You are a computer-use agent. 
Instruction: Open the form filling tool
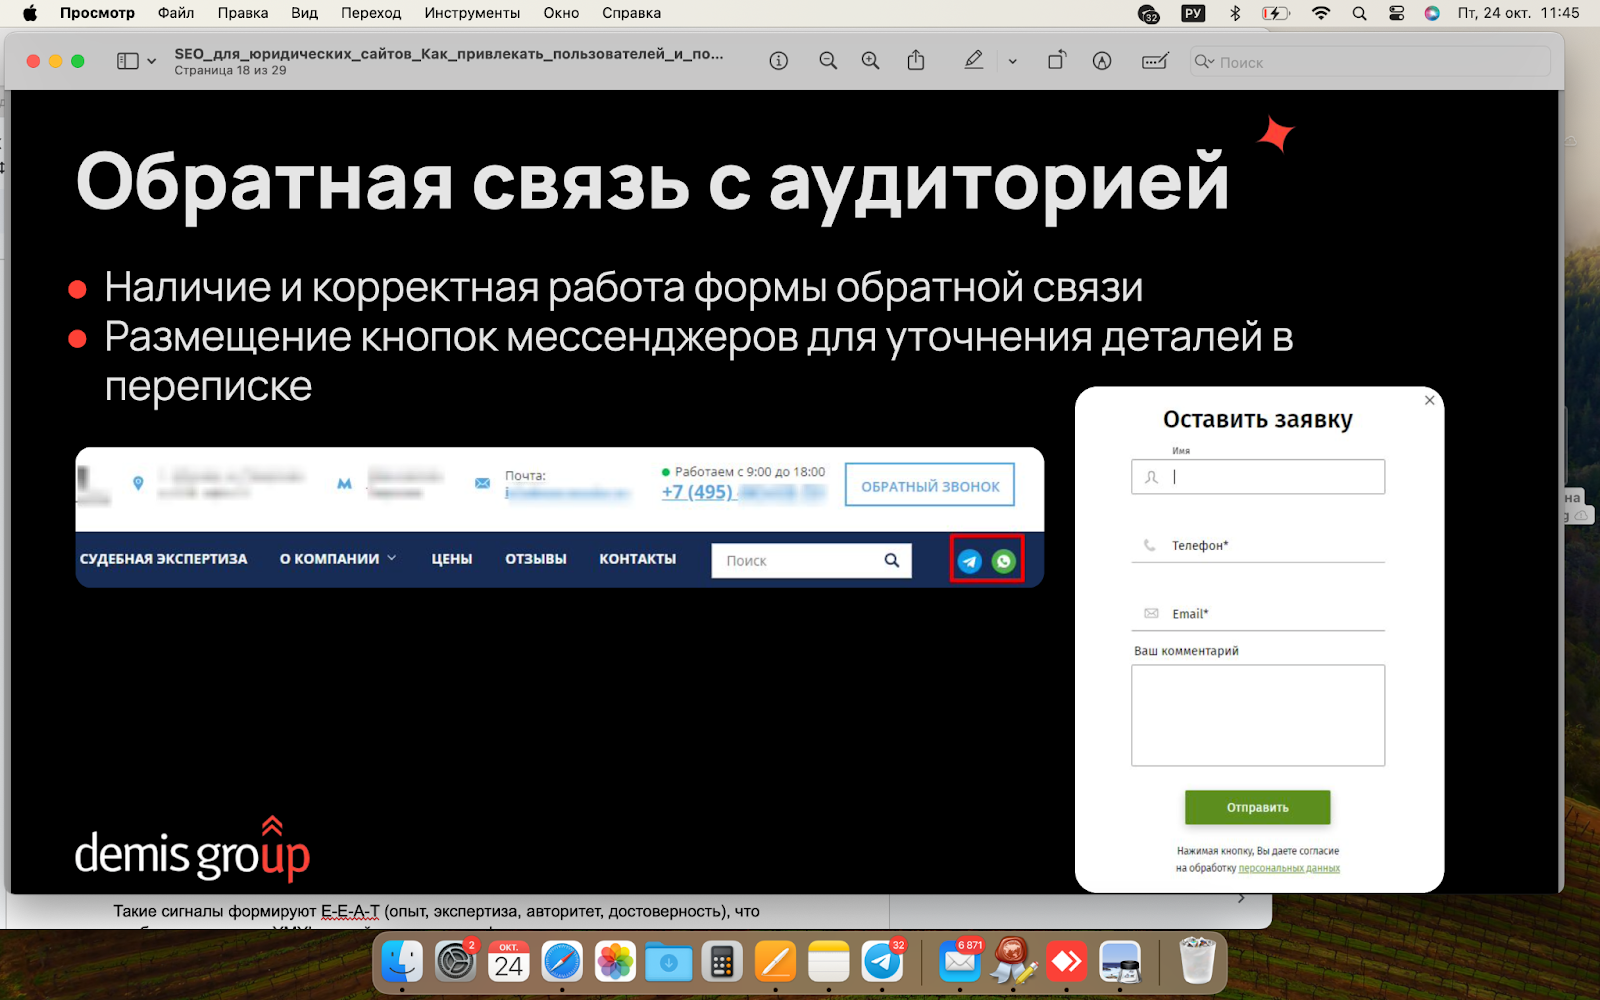tap(1155, 61)
